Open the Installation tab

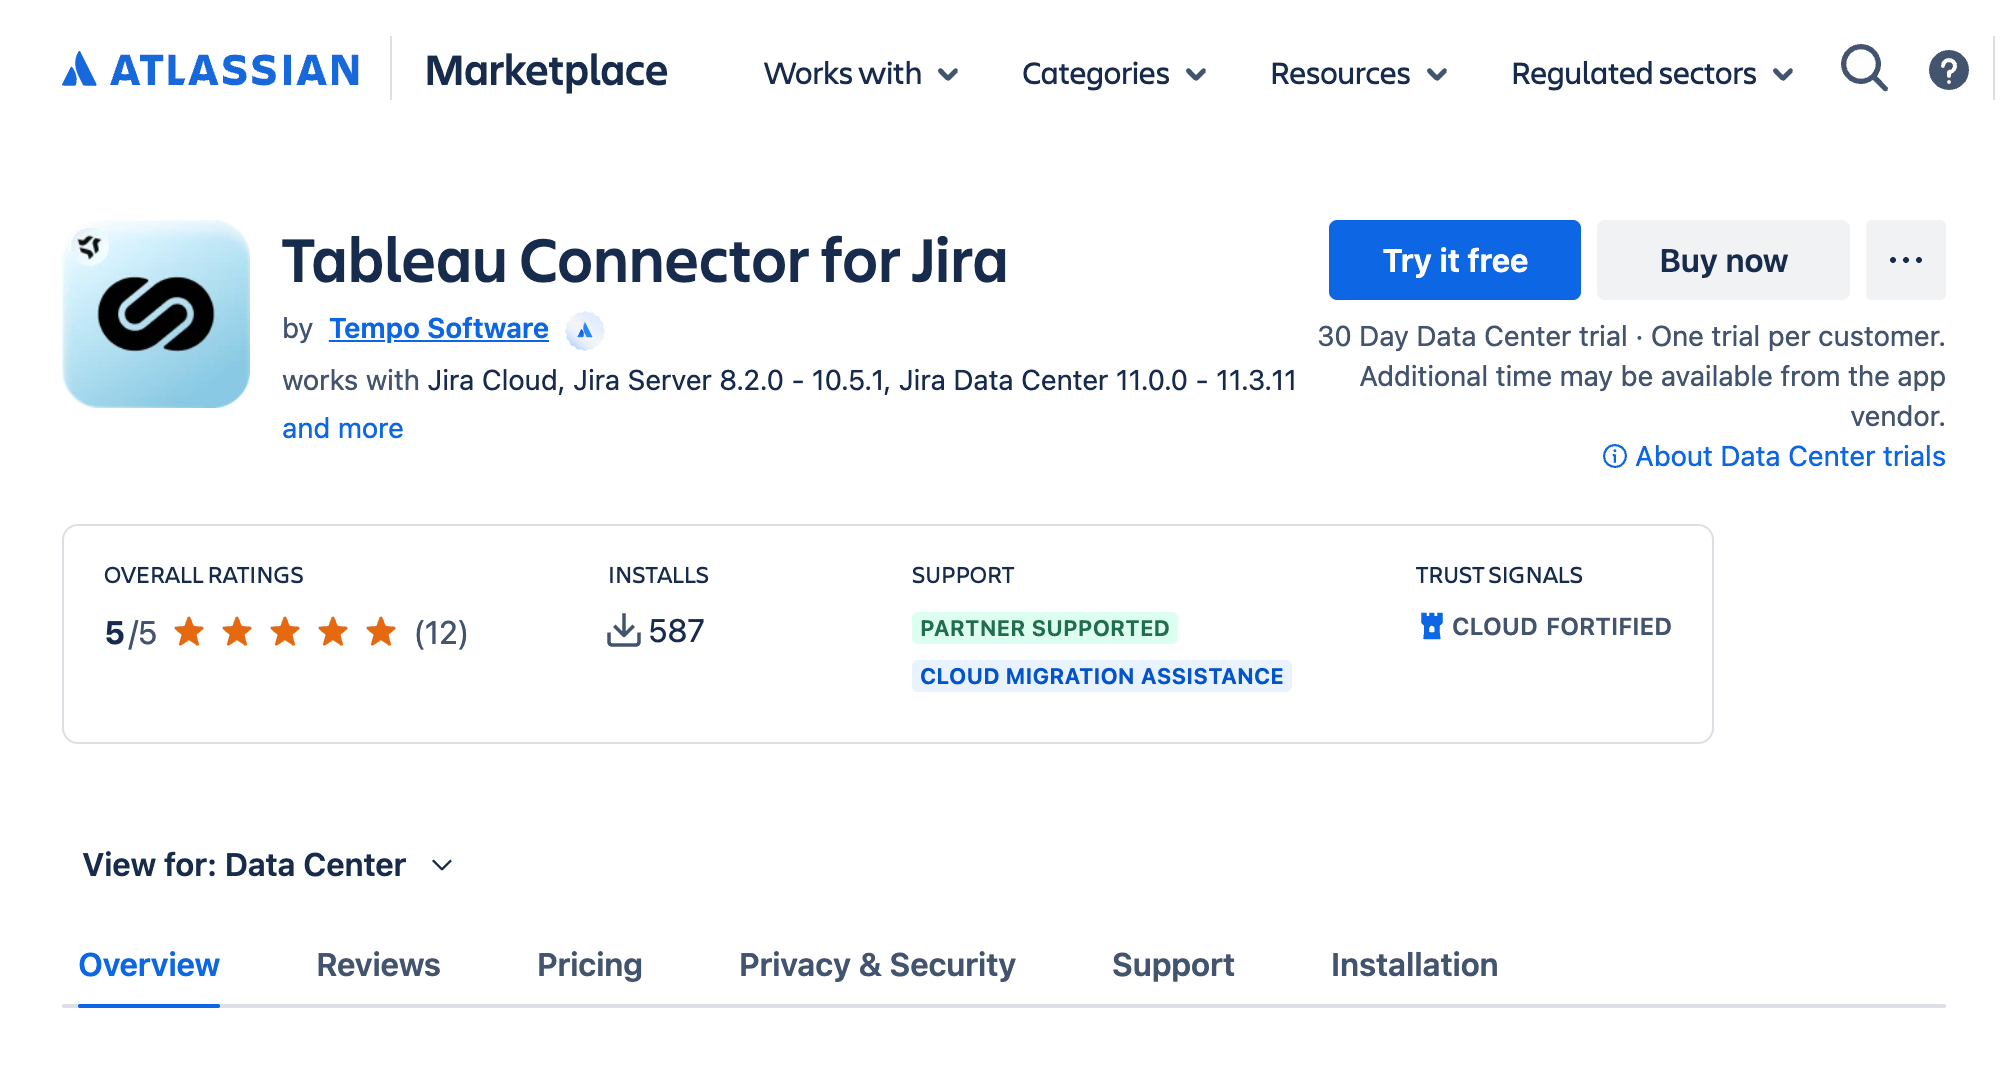(x=1414, y=965)
